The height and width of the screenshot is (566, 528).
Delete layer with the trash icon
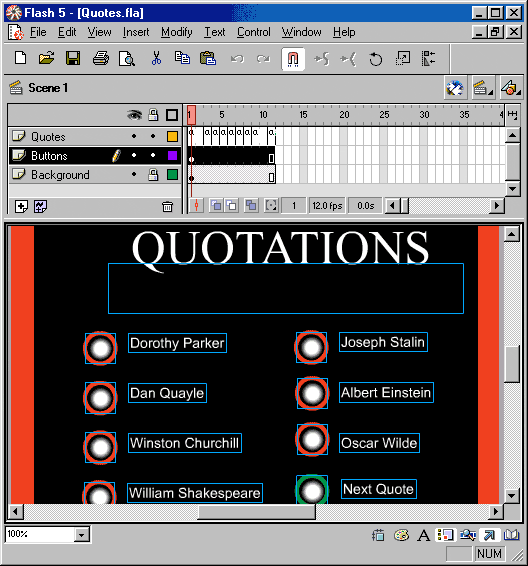click(167, 207)
